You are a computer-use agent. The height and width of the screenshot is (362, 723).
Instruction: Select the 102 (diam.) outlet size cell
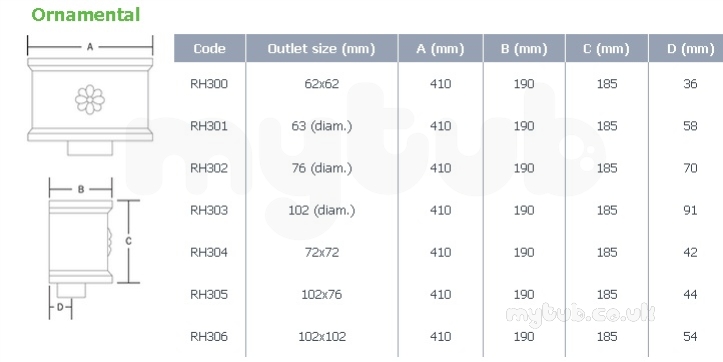coord(322,210)
